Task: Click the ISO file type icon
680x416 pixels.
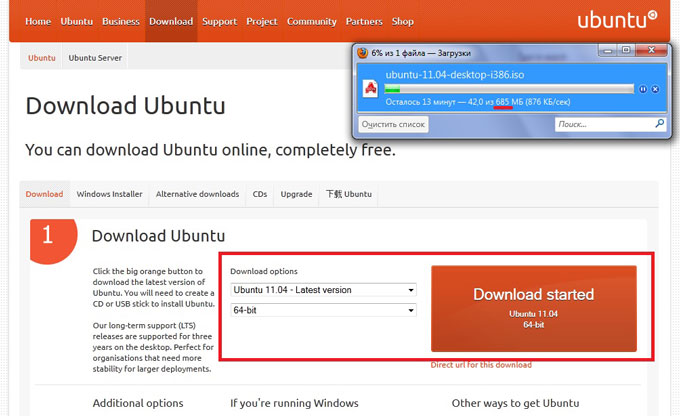Action: pyautogui.click(x=370, y=88)
